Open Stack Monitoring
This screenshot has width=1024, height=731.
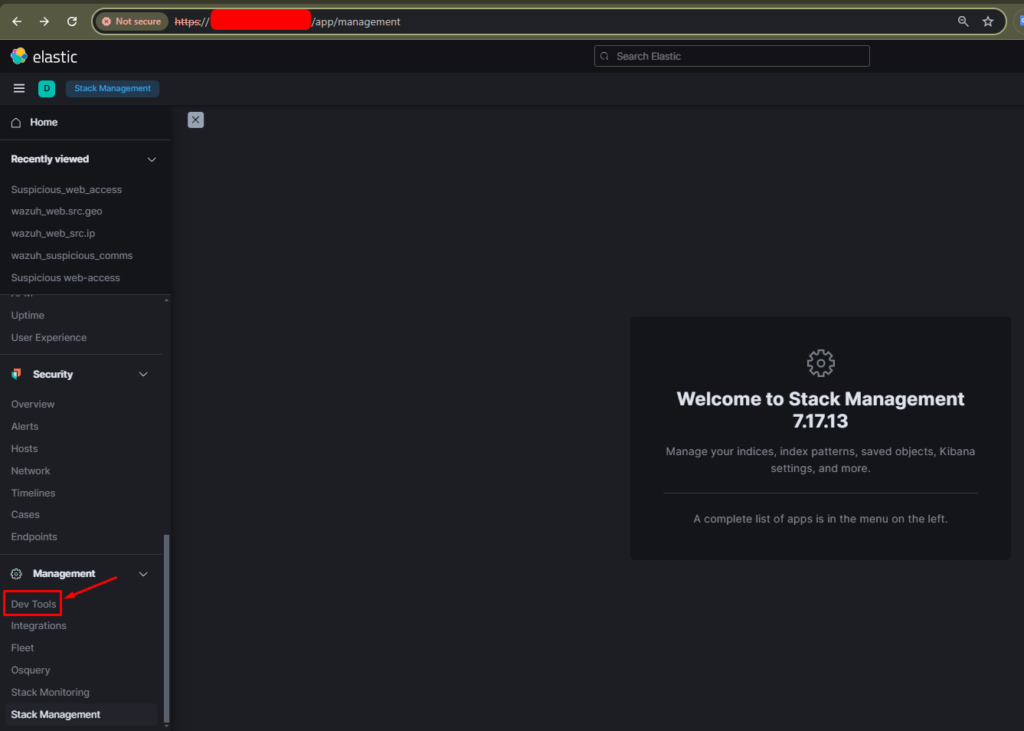[50, 692]
